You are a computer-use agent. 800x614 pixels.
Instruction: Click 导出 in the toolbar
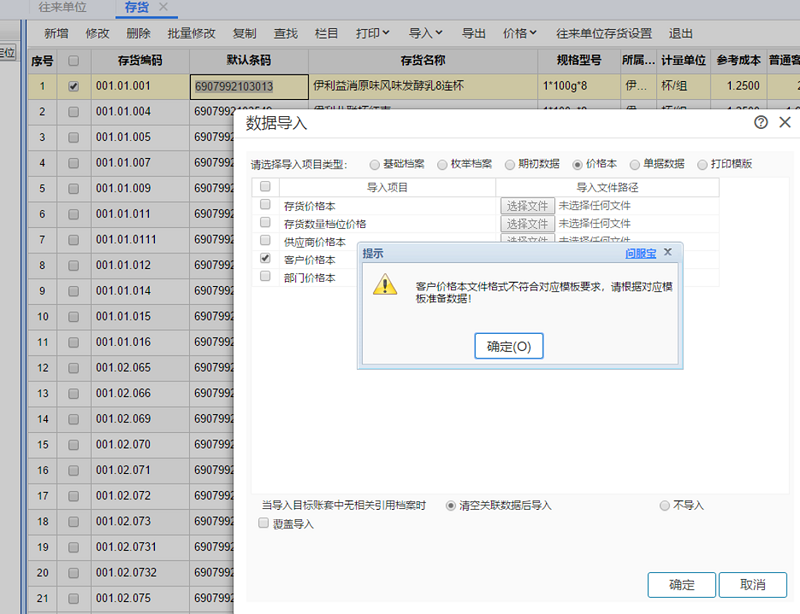473,34
